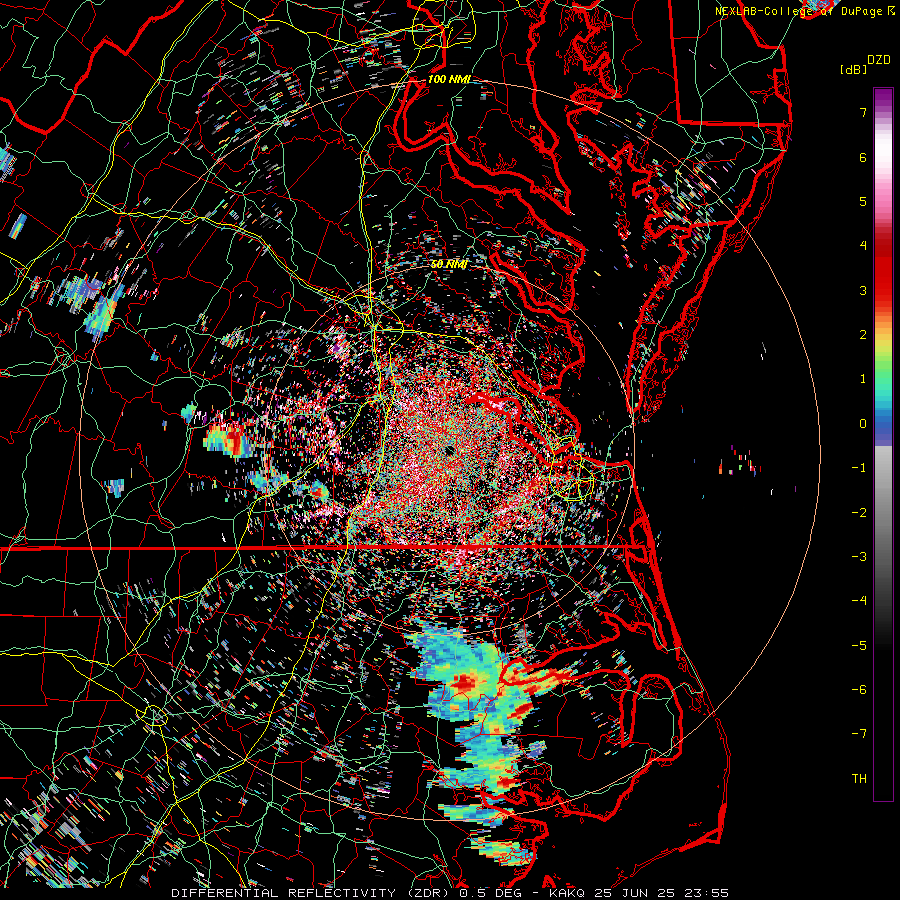The height and width of the screenshot is (900, 900).
Task: Click the 50 NMI range ring label
Action: click(449, 264)
